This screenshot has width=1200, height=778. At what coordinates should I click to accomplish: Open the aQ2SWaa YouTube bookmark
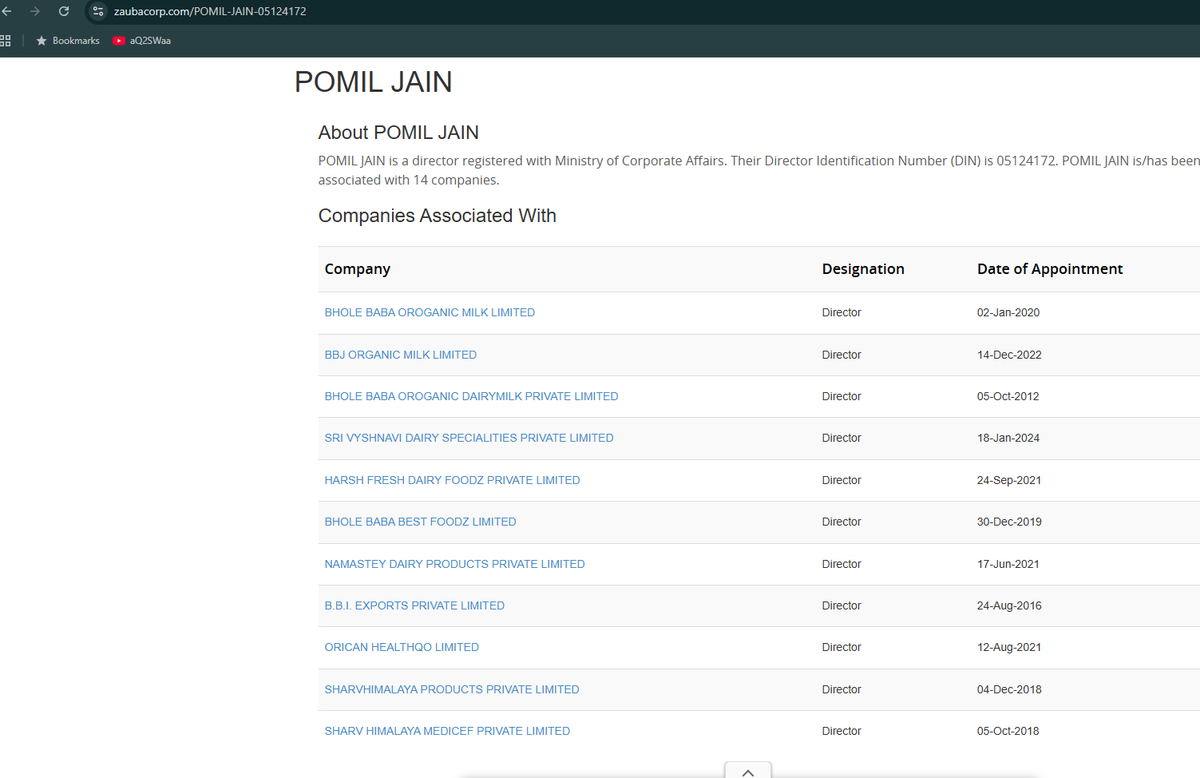click(142, 41)
